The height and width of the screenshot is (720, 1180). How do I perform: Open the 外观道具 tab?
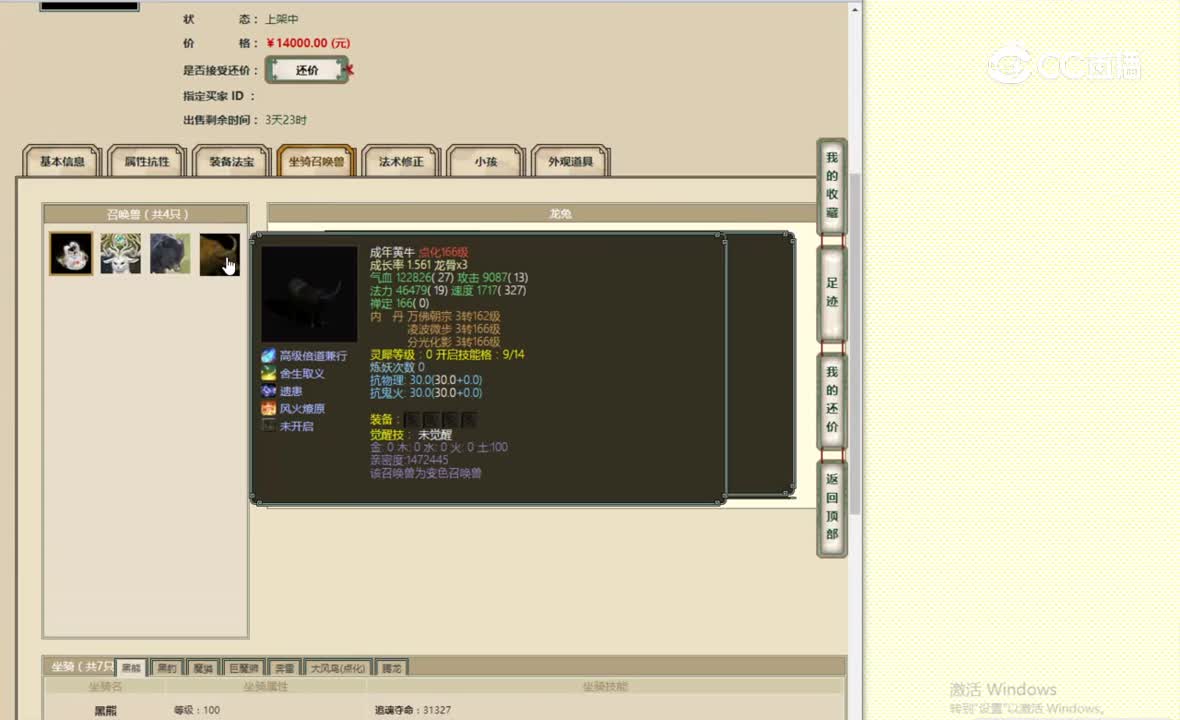click(x=570, y=161)
